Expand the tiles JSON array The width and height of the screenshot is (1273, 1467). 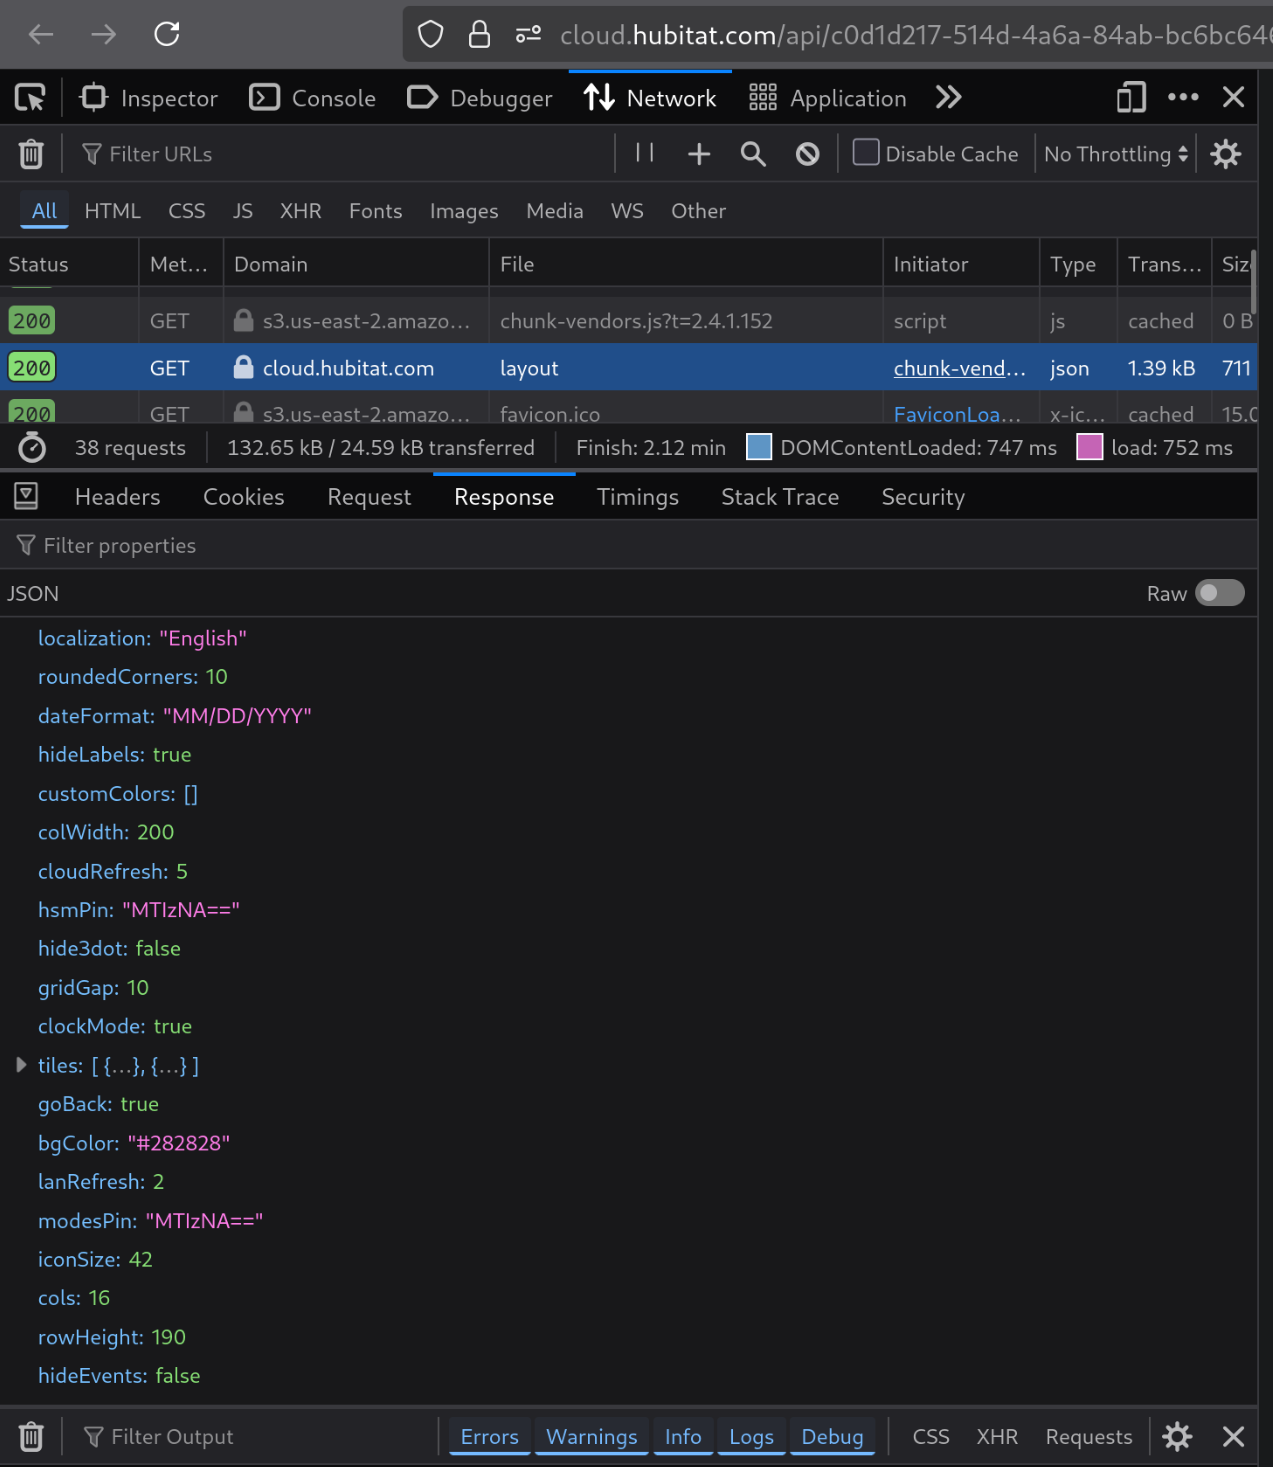tap(21, 1066)
